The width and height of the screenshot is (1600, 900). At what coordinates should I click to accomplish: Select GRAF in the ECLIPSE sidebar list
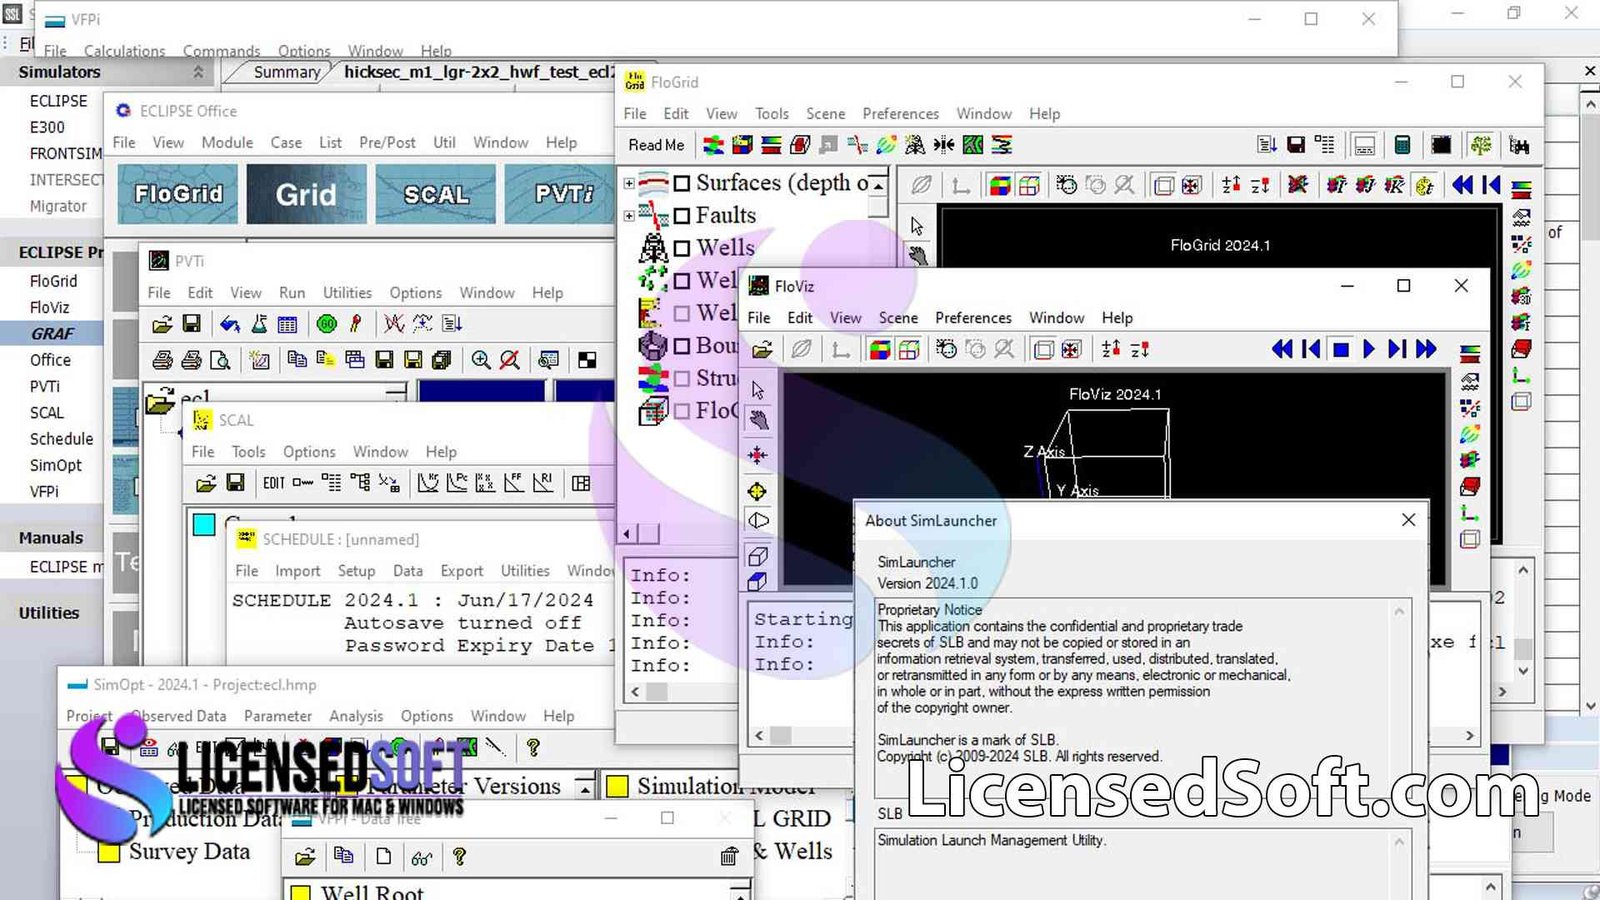(52, 334)
